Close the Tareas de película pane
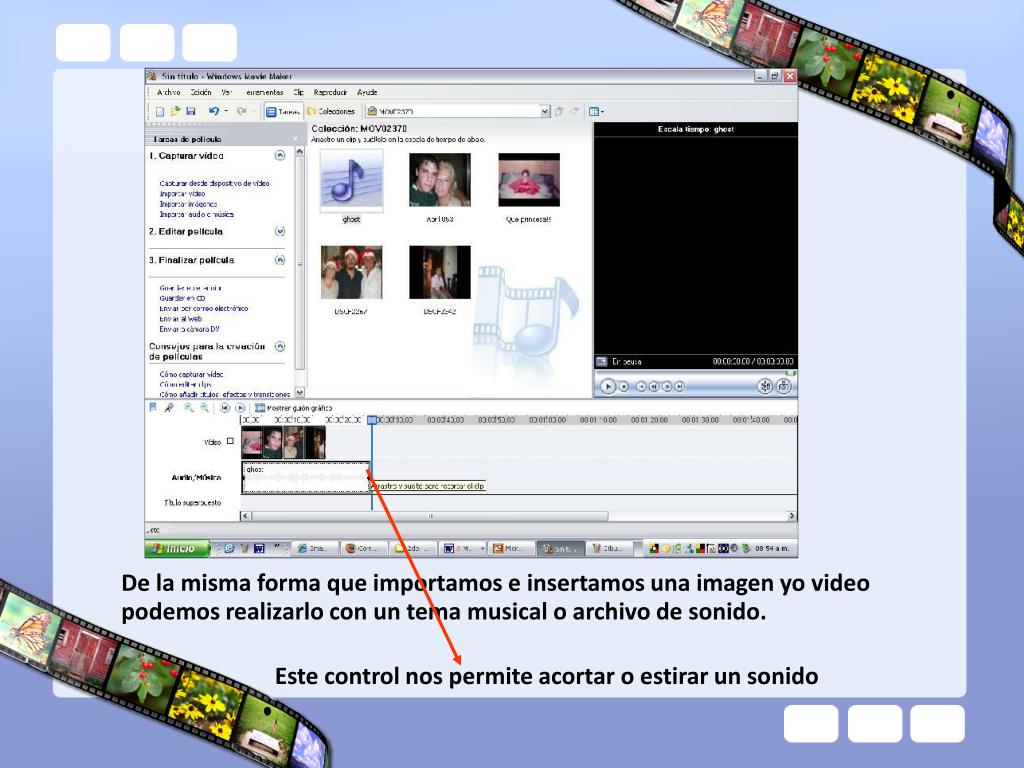Screen dimensions: 1024x768 pyautogui.click(x=295, y=139)
